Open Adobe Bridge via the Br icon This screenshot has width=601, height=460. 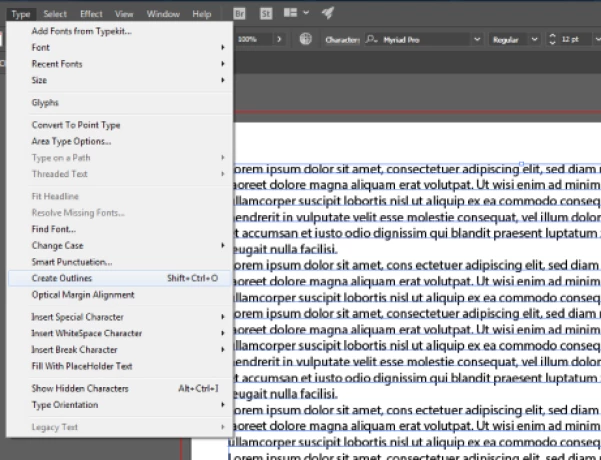click(x=240, y=14)
